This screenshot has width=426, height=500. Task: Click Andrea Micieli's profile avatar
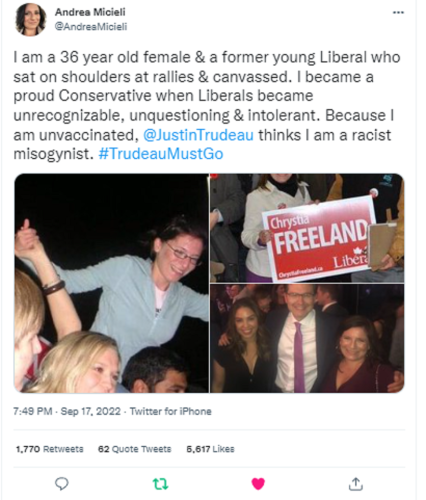31,19
